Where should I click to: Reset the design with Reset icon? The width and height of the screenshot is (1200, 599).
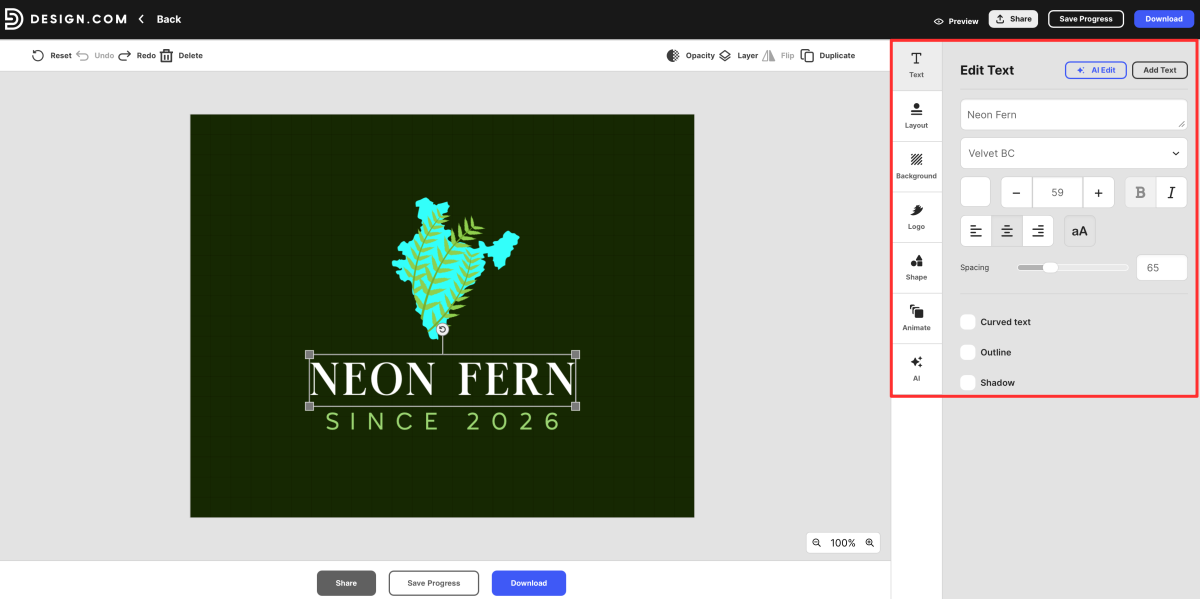click(38, 56)
